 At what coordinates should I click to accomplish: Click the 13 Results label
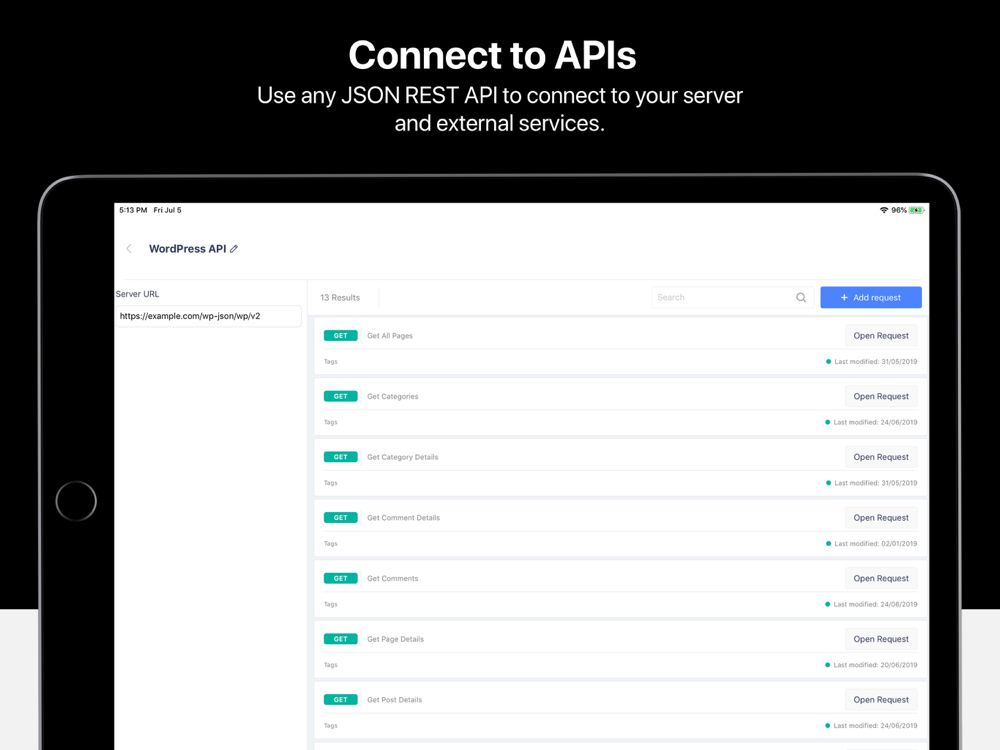coord(340,297)
